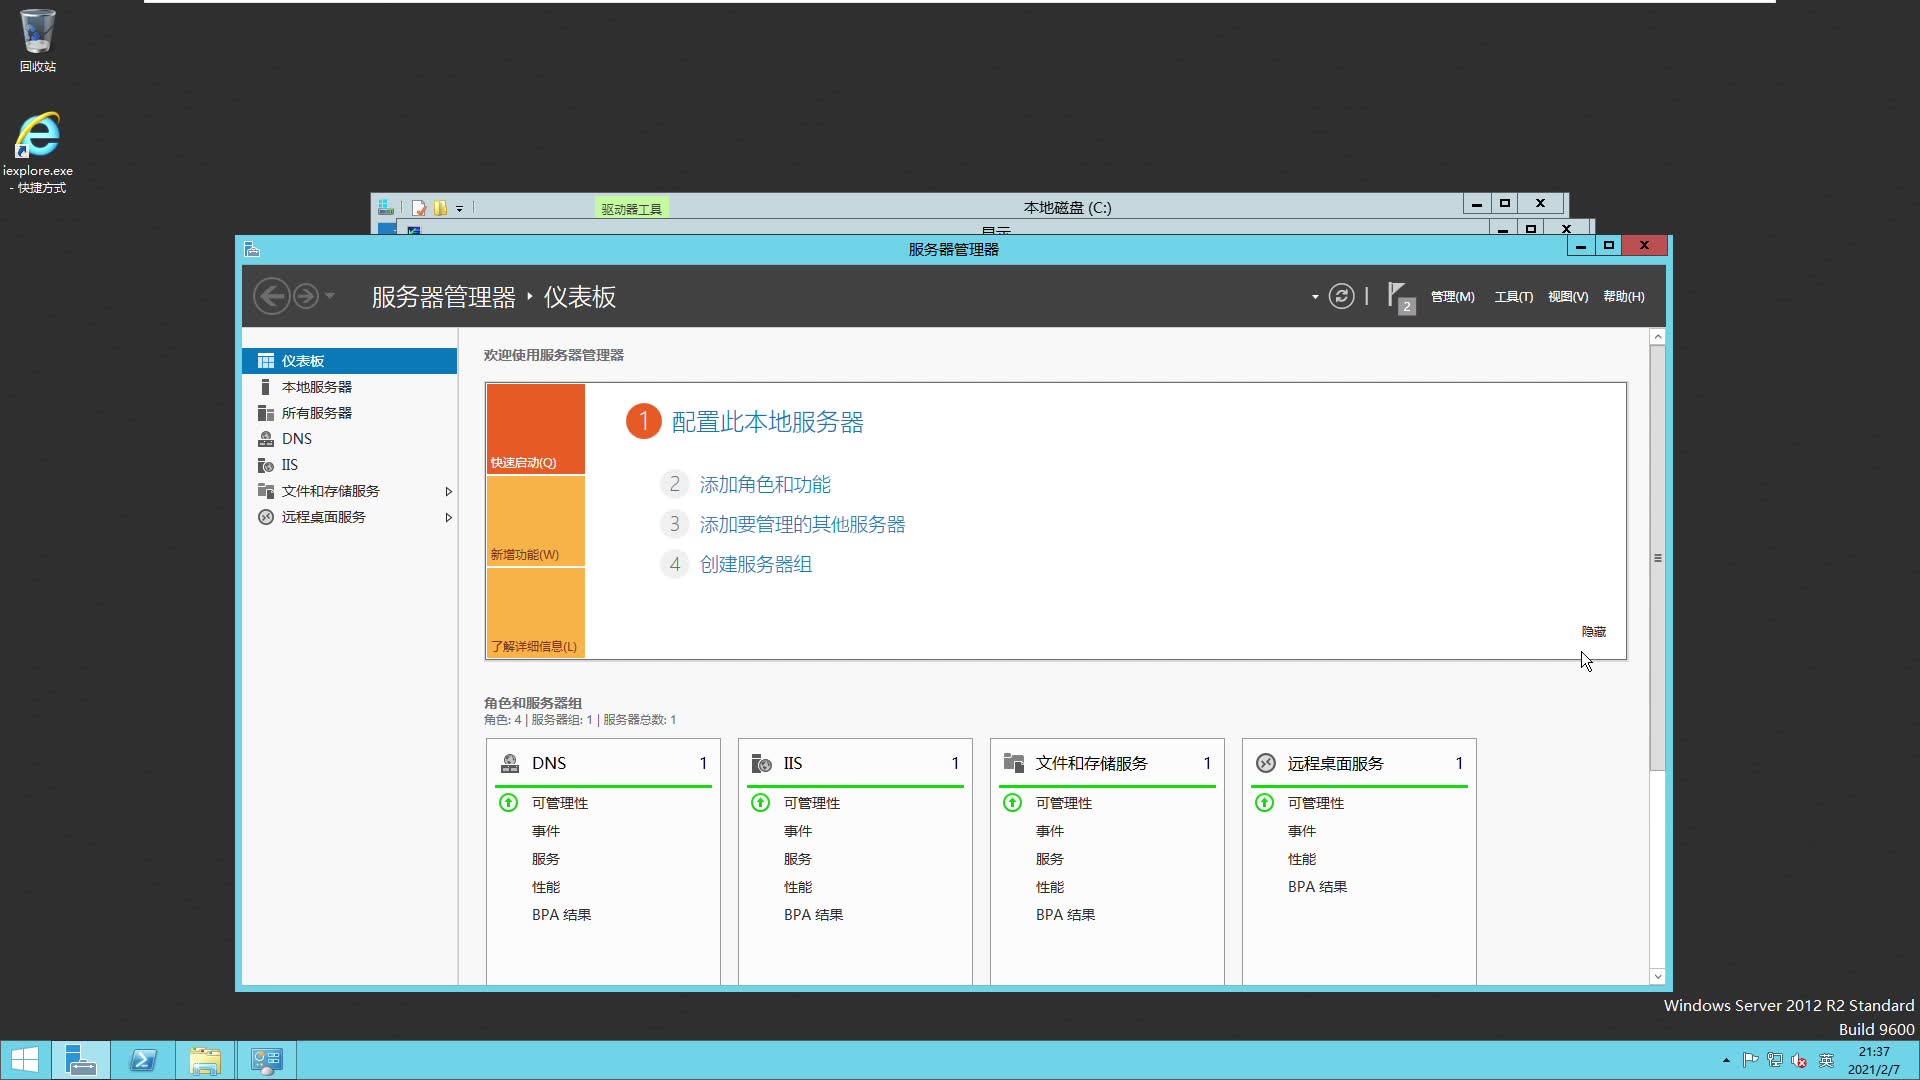Show hidden tray icons arrow
Image resolution: width=1920 pixels, height=1080 pixels.
(x=1726, y=1060)
